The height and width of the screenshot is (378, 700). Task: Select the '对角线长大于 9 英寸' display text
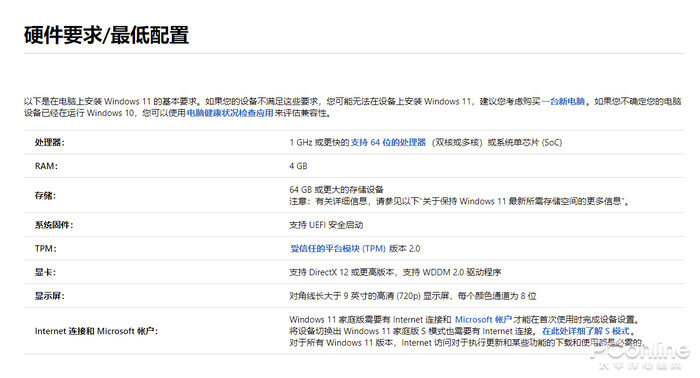[x=412, y=296]
